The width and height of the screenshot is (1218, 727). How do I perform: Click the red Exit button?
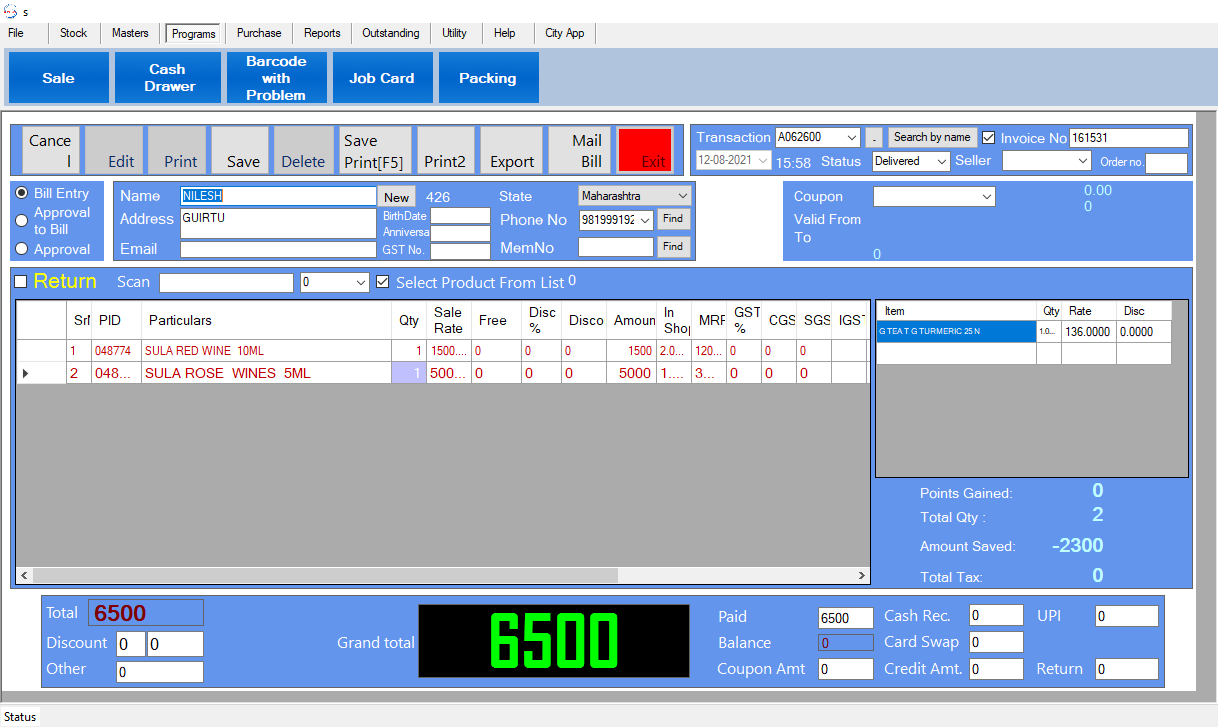click(645, 151)
